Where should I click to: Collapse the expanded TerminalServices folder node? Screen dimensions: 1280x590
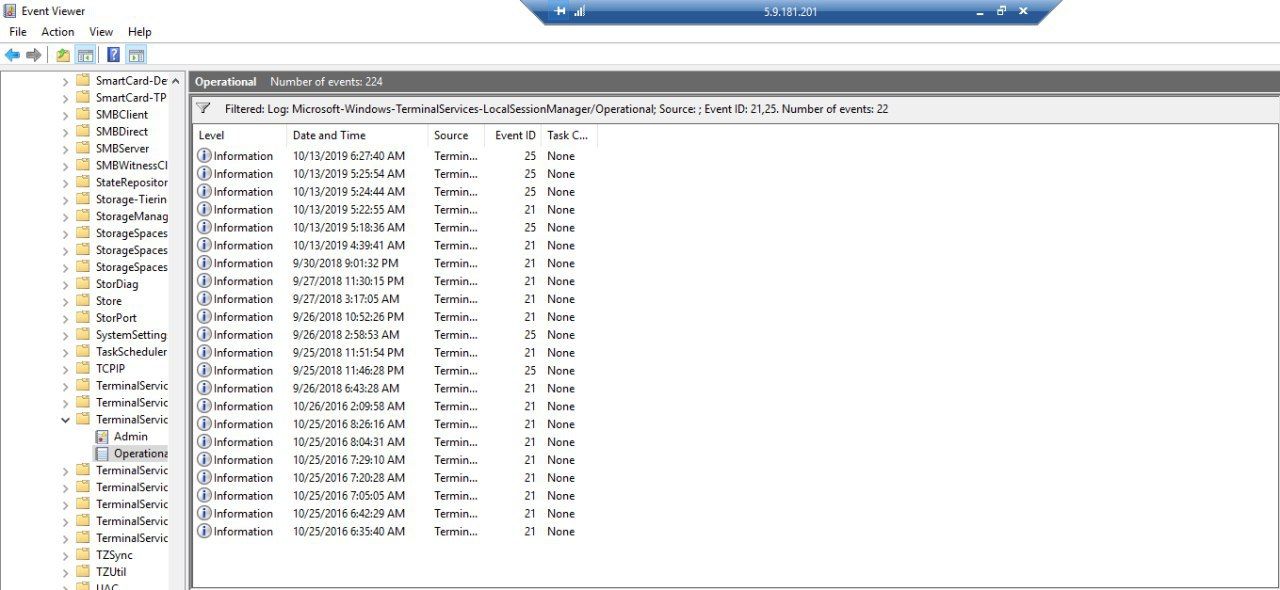click(x=66, y=420)
